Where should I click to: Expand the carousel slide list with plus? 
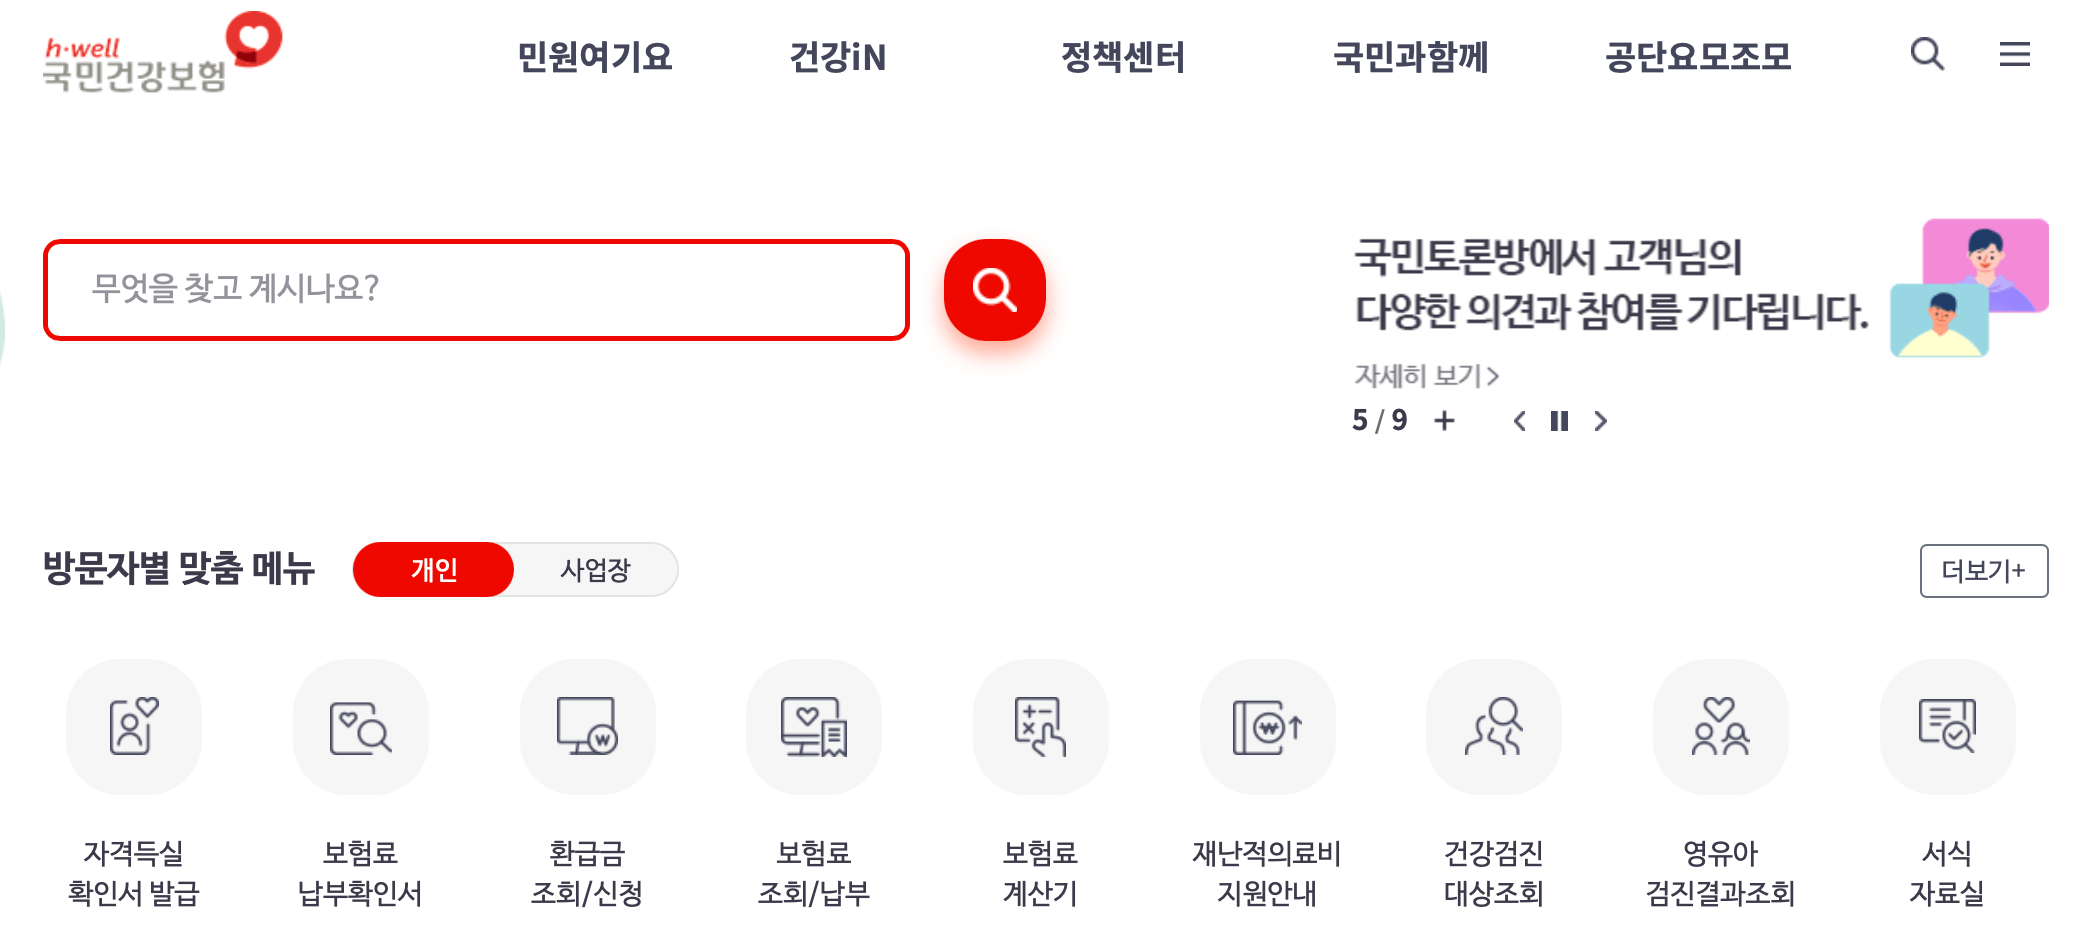1446,422
